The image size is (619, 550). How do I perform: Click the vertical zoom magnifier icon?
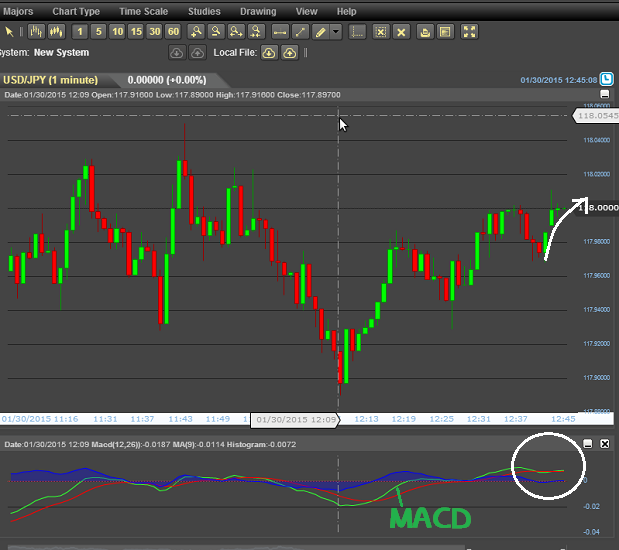click(x=256, y=32)
